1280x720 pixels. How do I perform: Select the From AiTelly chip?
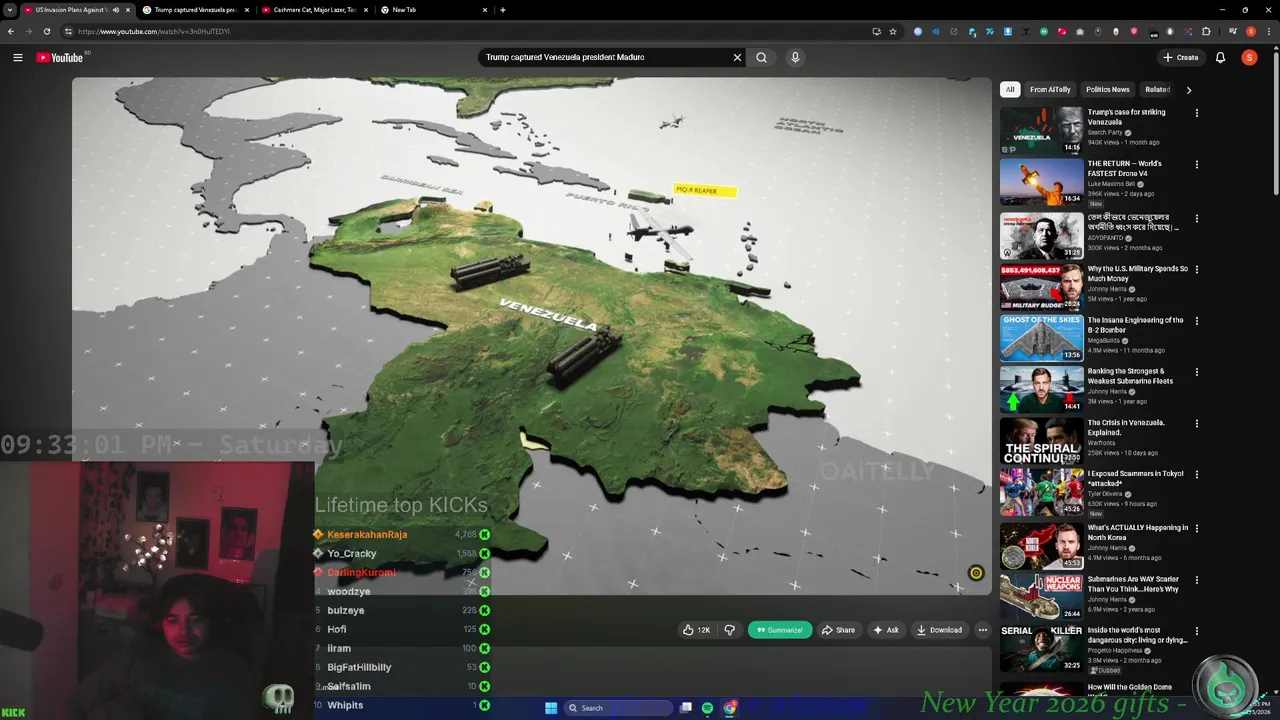tap(1050, 89)
